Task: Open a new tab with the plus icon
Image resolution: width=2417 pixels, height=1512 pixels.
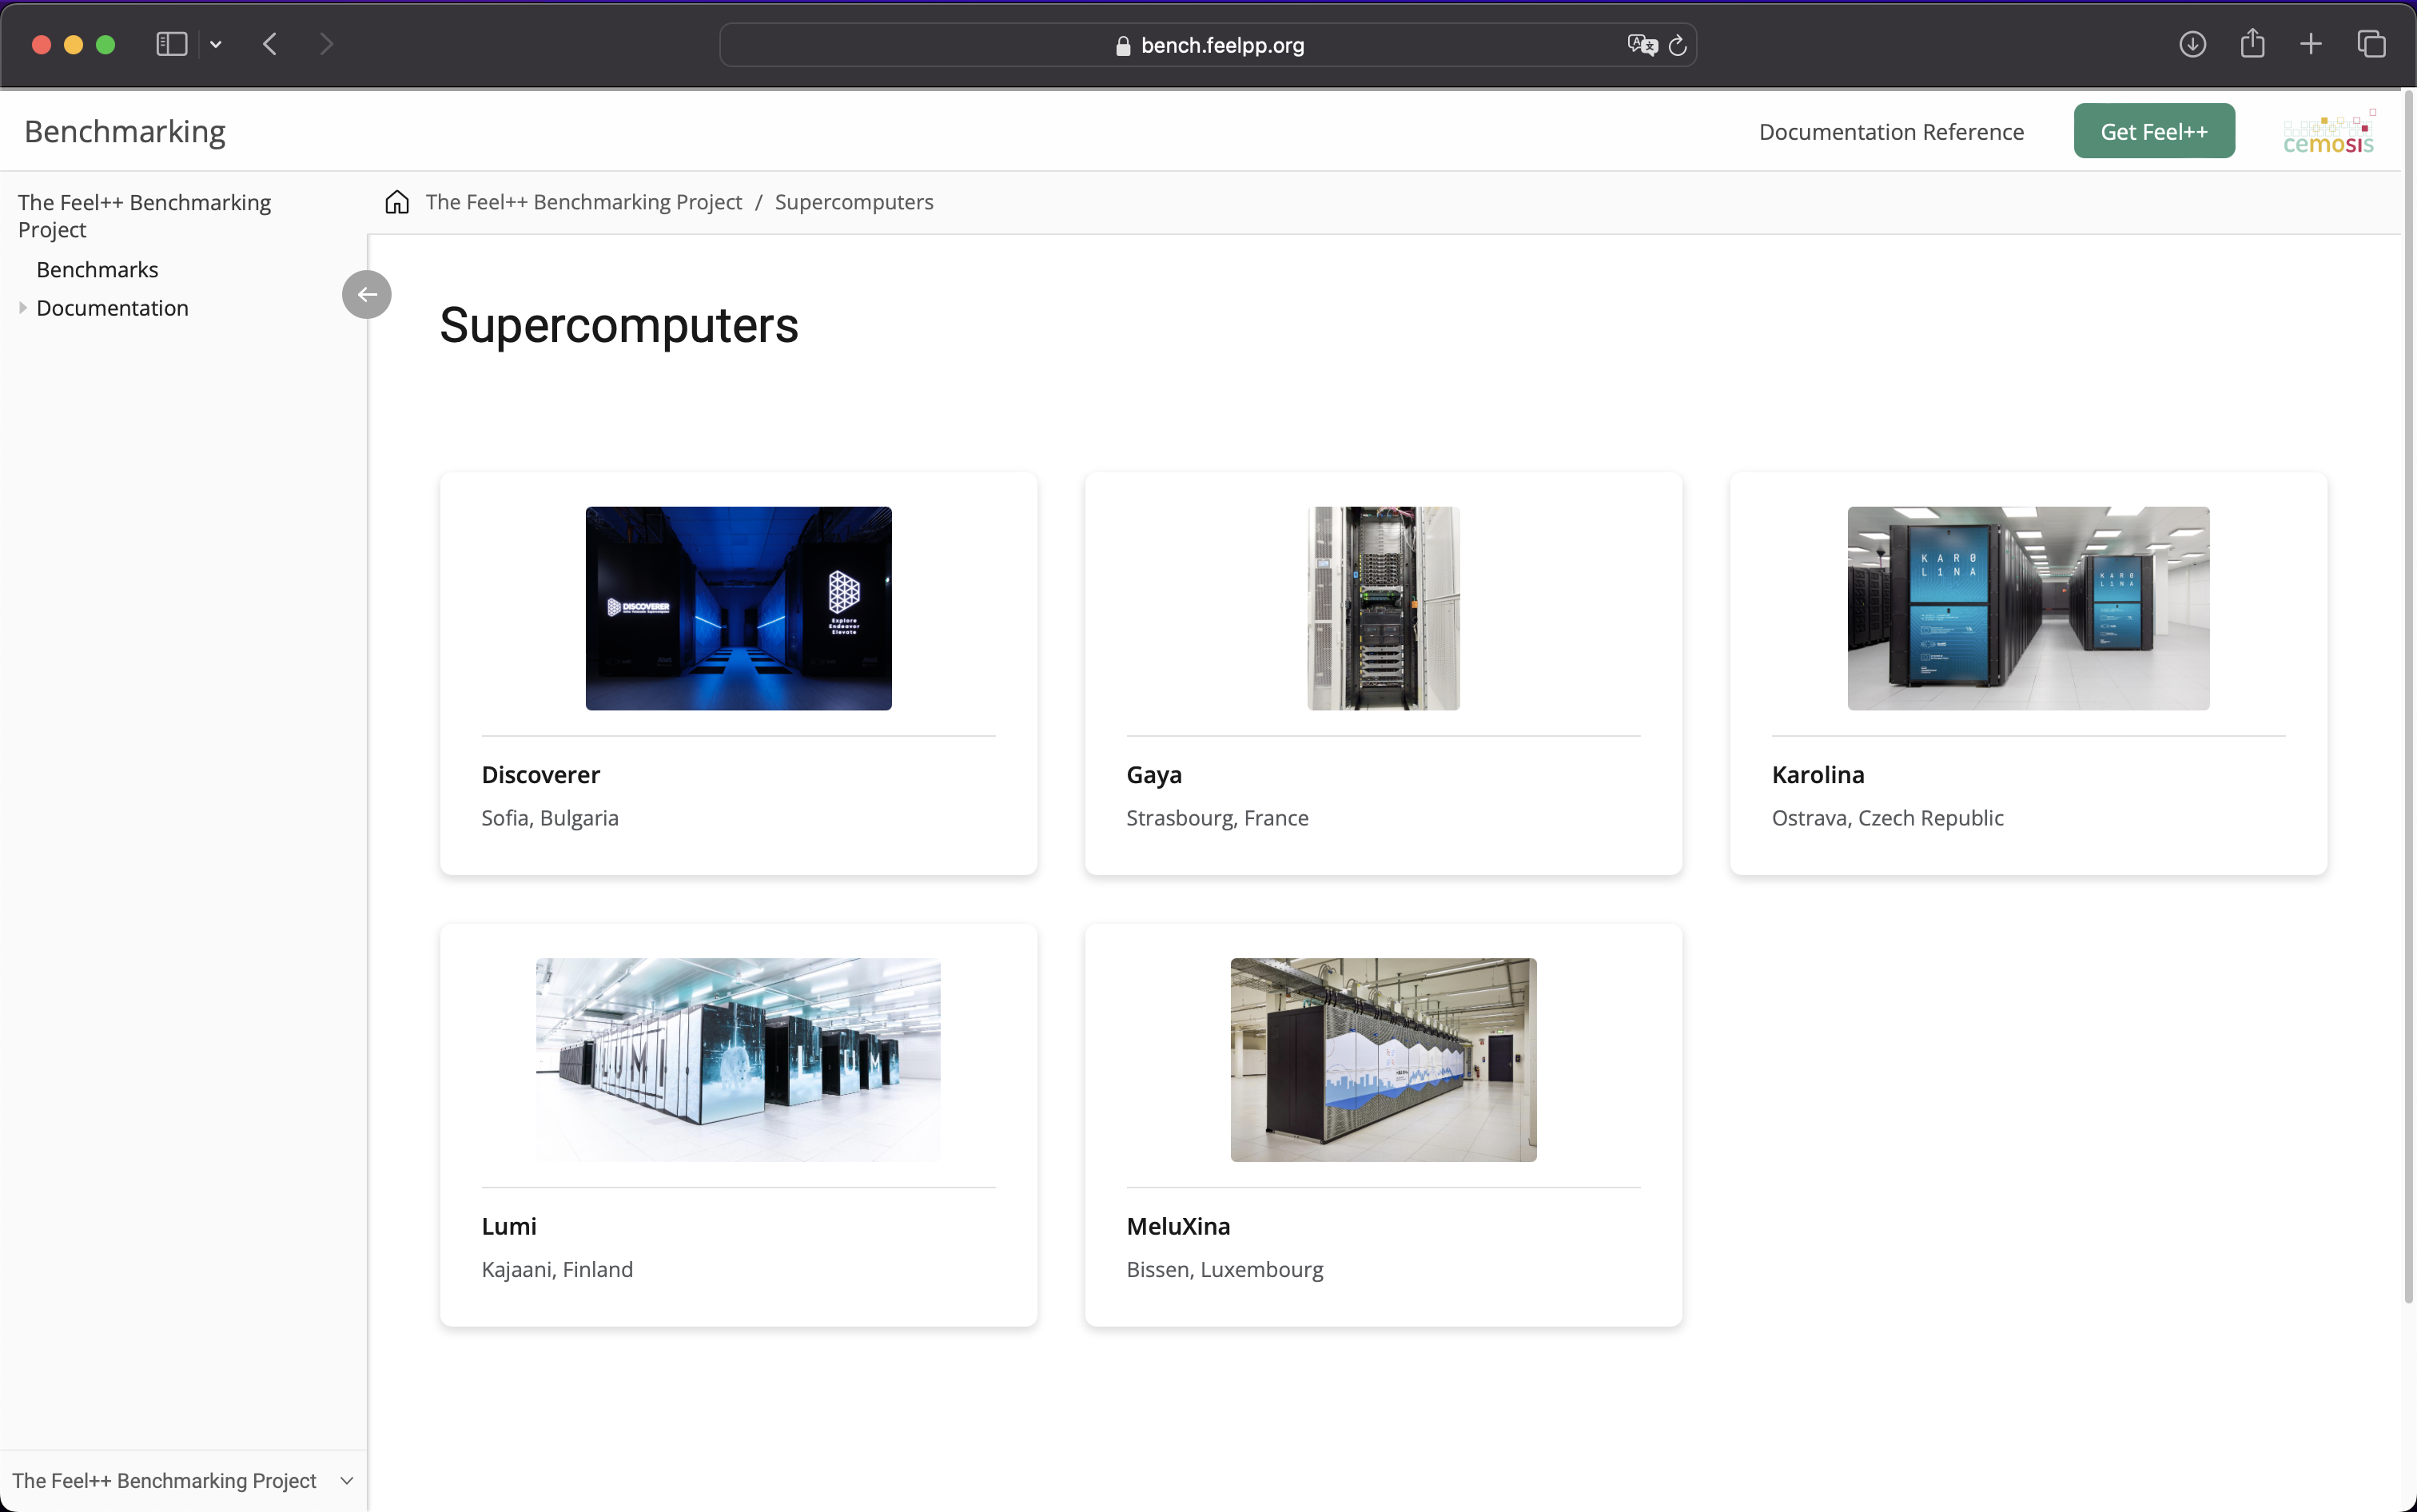Action: tap(2311, 44)
